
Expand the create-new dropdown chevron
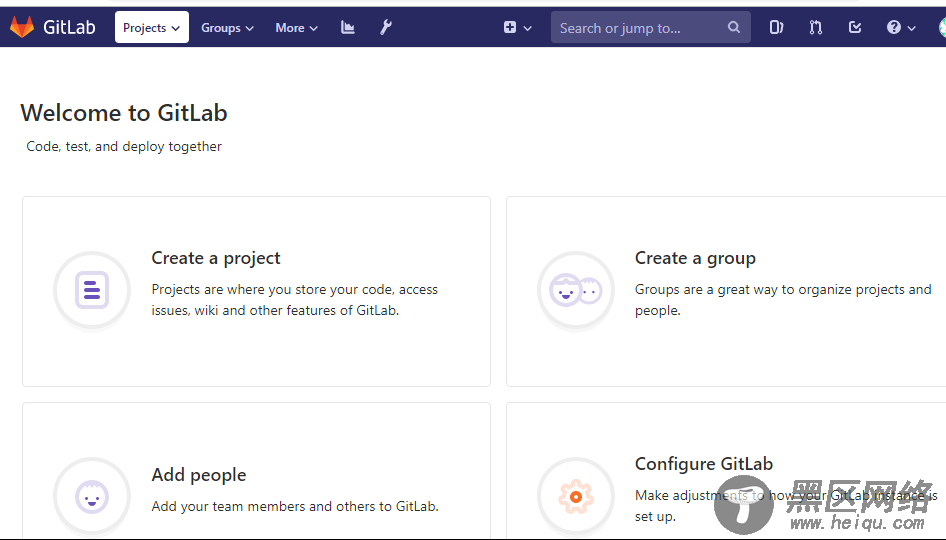(x=527, y=28)
